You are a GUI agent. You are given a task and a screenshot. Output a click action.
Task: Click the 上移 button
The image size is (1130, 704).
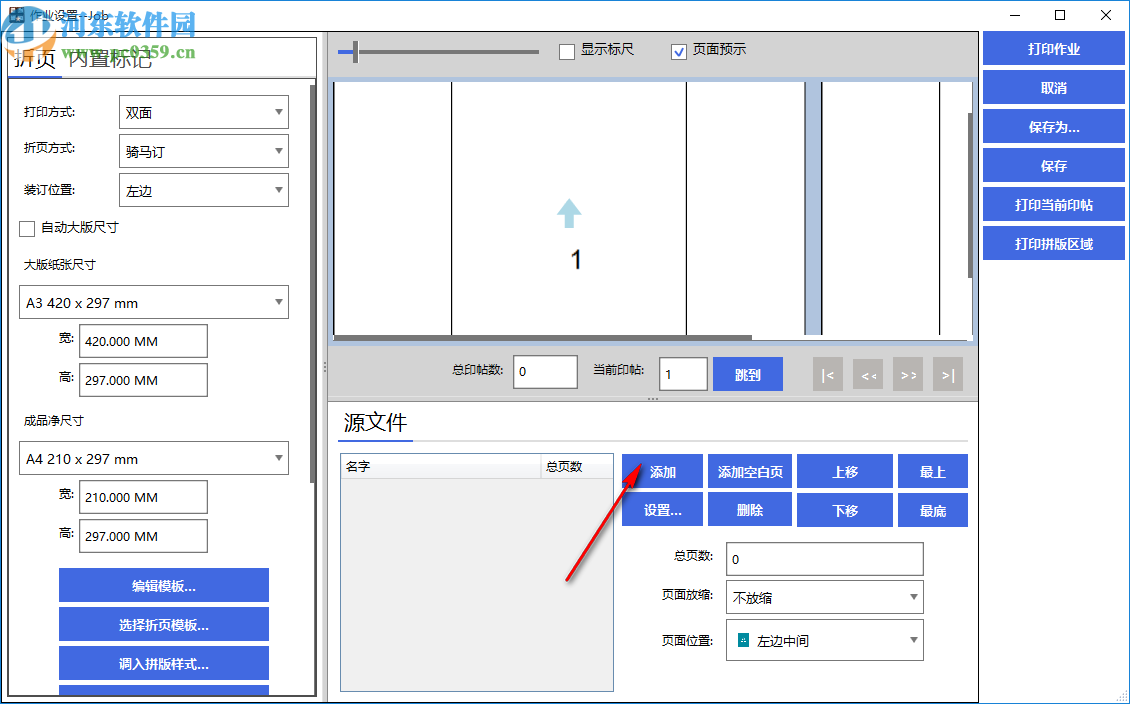[845, 472]
